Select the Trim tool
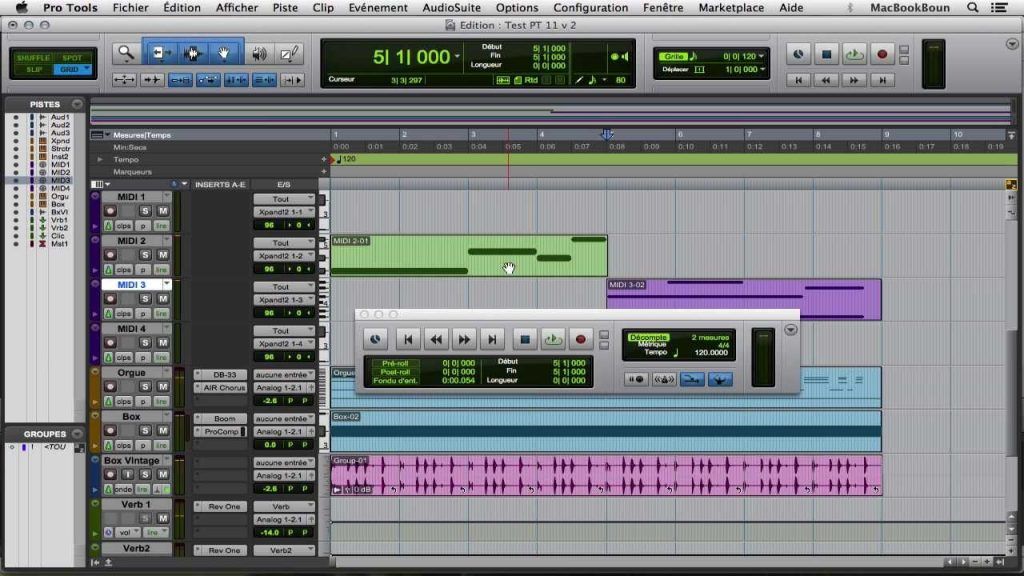The height and width of the screenshot is (576, 1024). tap(161, 54)
